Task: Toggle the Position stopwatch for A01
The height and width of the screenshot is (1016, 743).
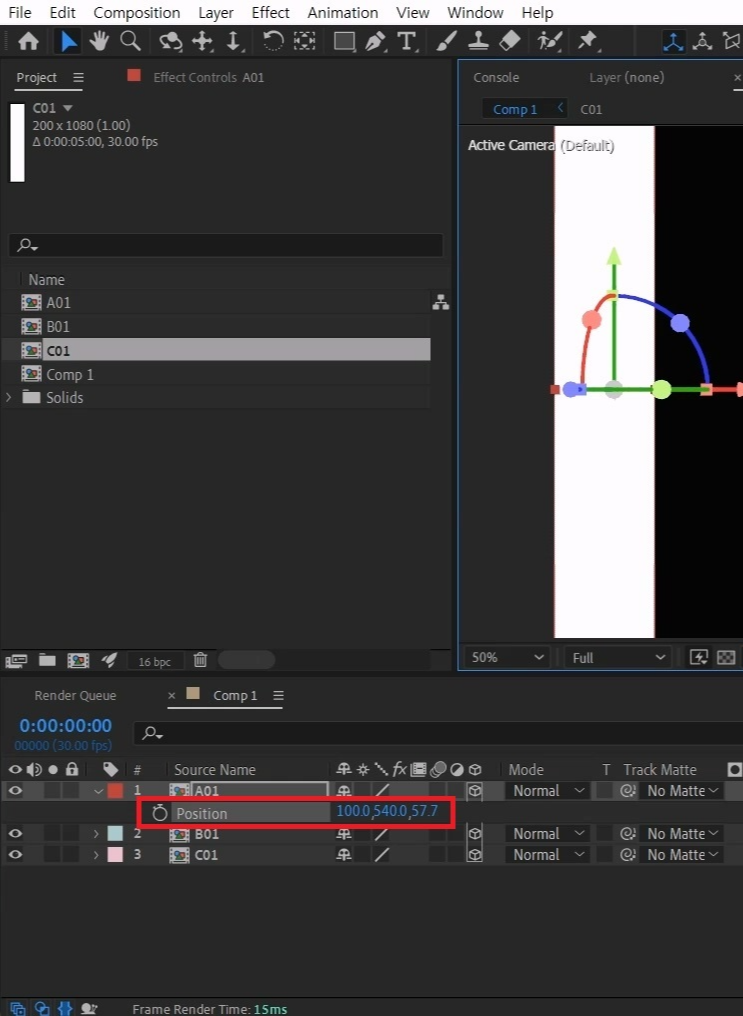Action: click(x=159, y=813)
